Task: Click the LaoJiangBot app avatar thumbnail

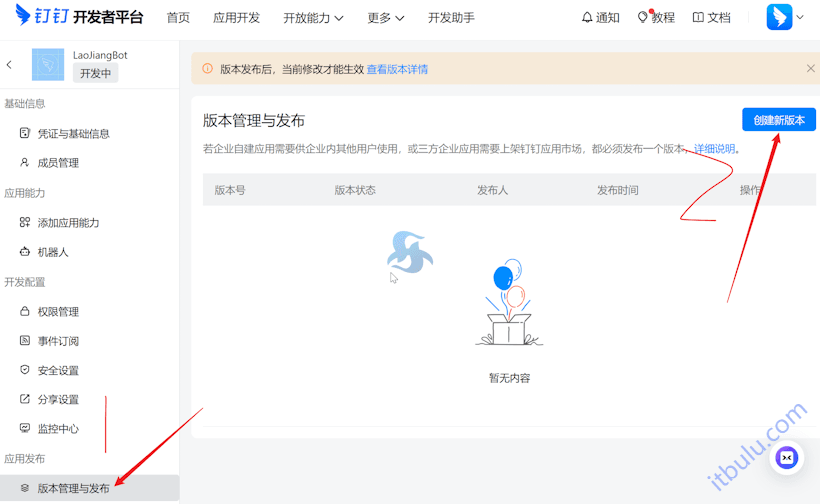Action: coord(48,65)
